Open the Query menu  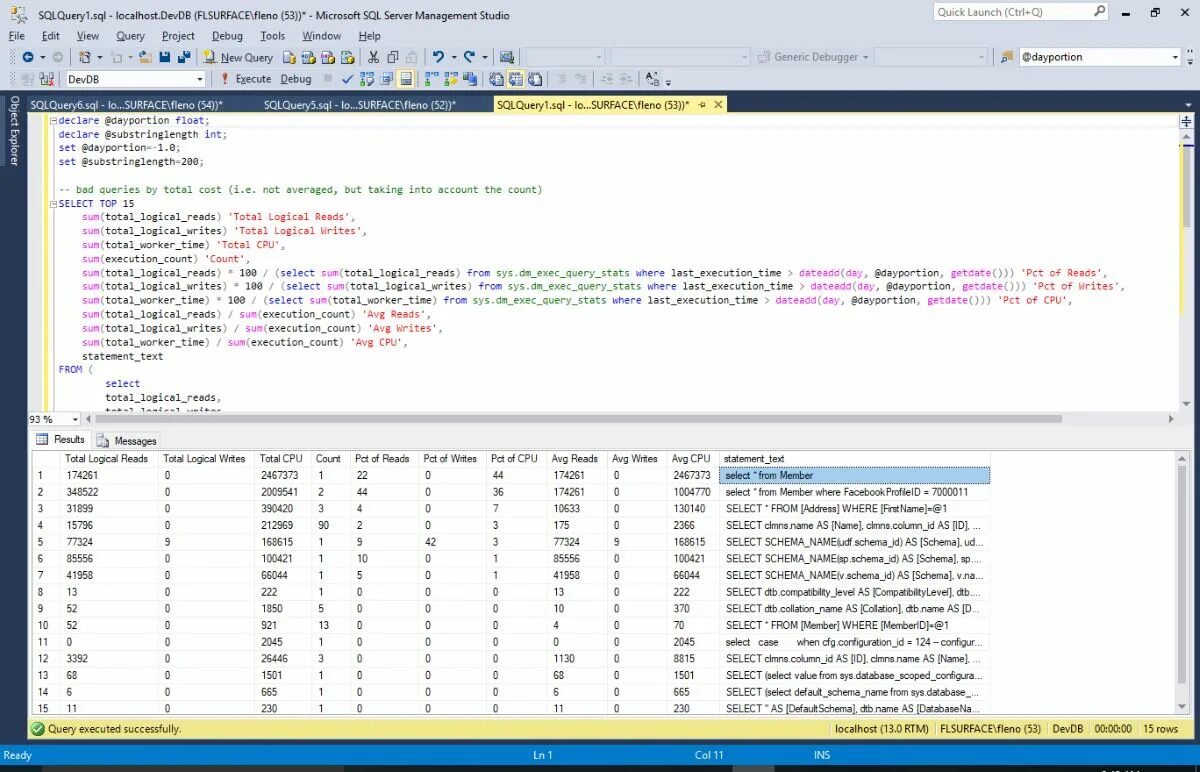click(130, 35)
